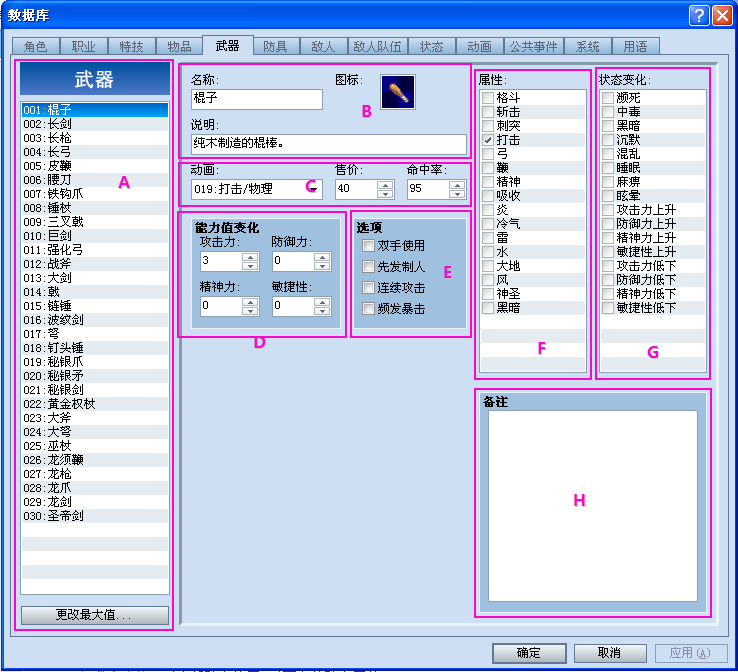The height and width of the screenshot is (672, 738).
Task: Go to the 物品 tab
Action: [179, 46]
